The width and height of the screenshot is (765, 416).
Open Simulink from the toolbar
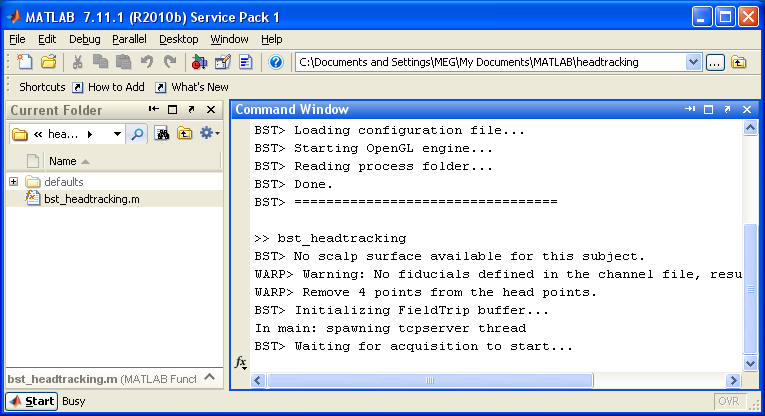tap(200, 62)
